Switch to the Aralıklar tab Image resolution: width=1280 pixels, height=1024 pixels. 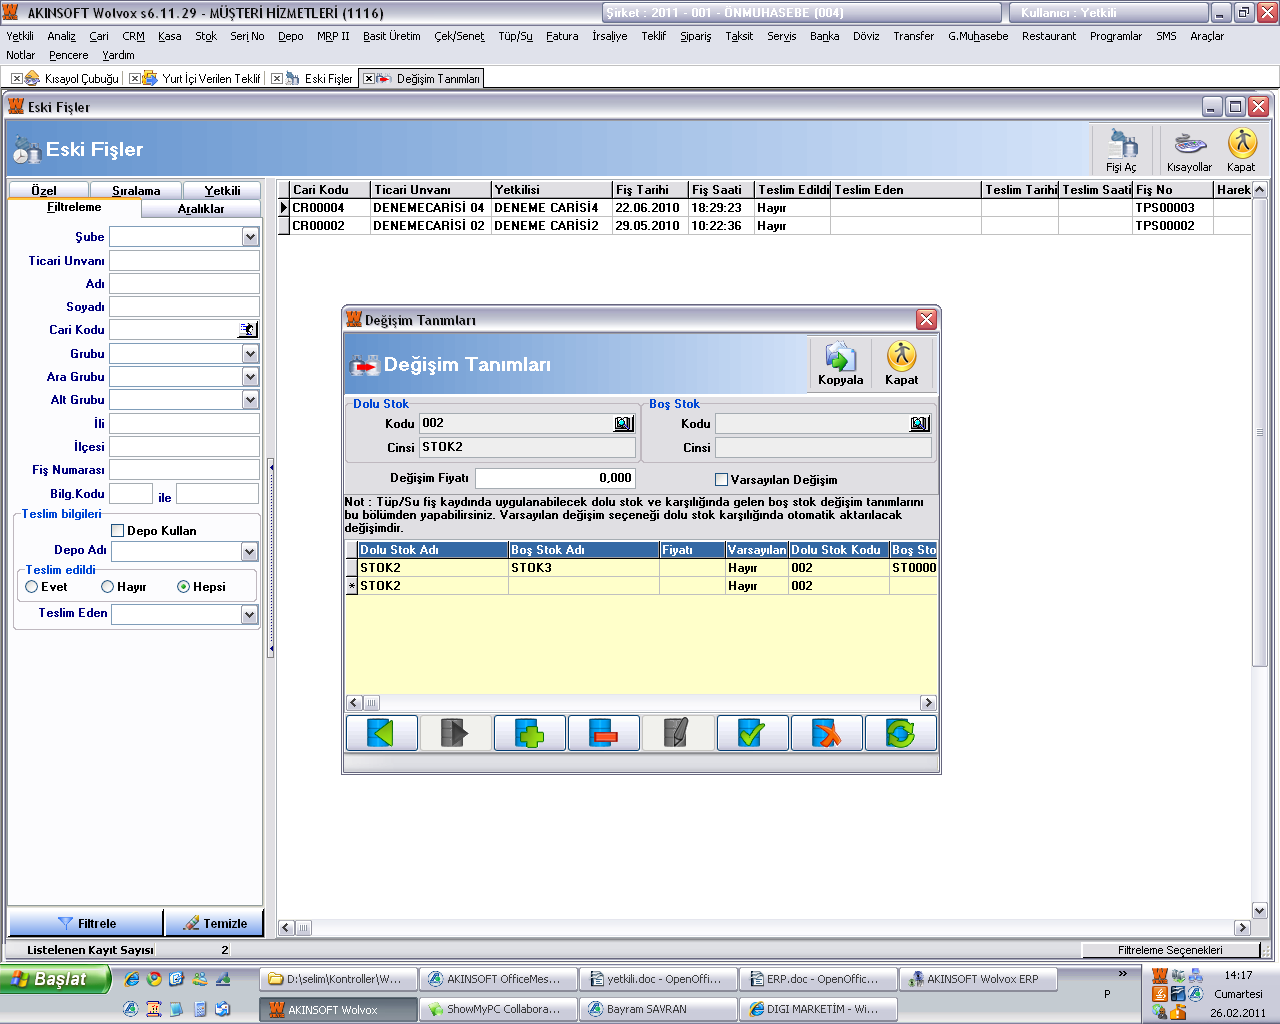click(x=201, y=209)
